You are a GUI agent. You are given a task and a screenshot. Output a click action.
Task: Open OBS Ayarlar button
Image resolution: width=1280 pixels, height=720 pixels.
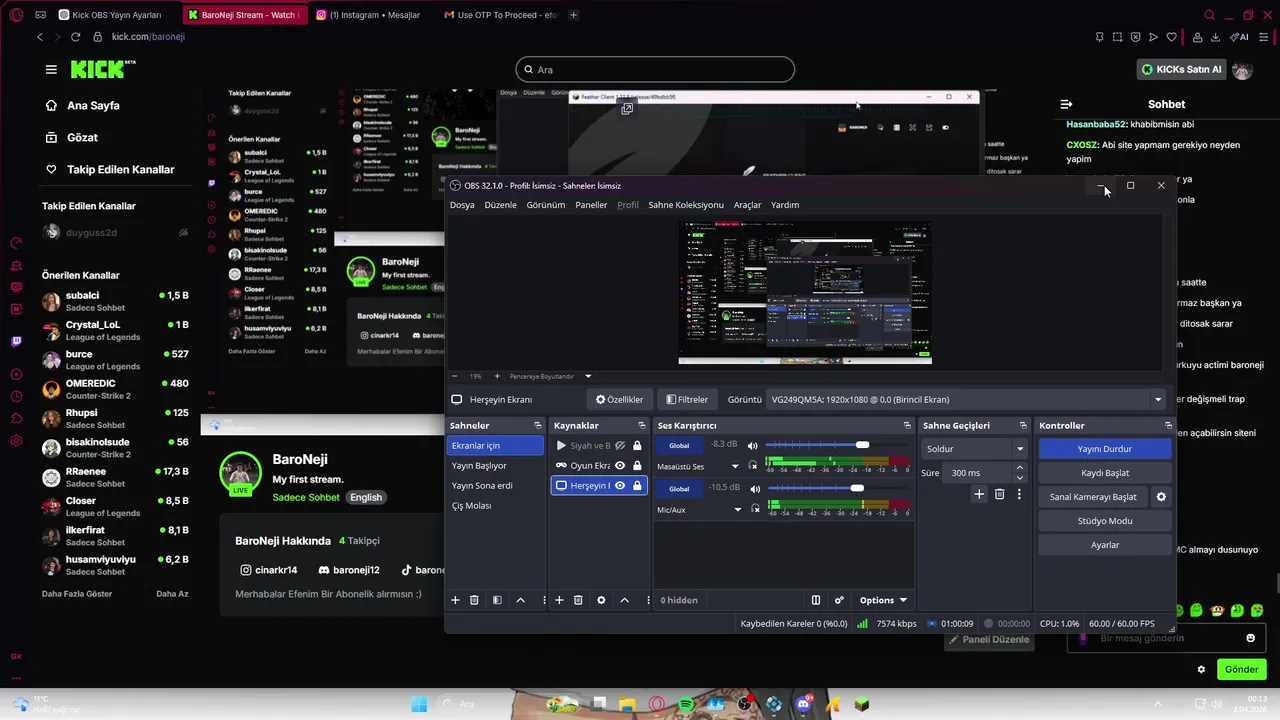click(1104, 545)
